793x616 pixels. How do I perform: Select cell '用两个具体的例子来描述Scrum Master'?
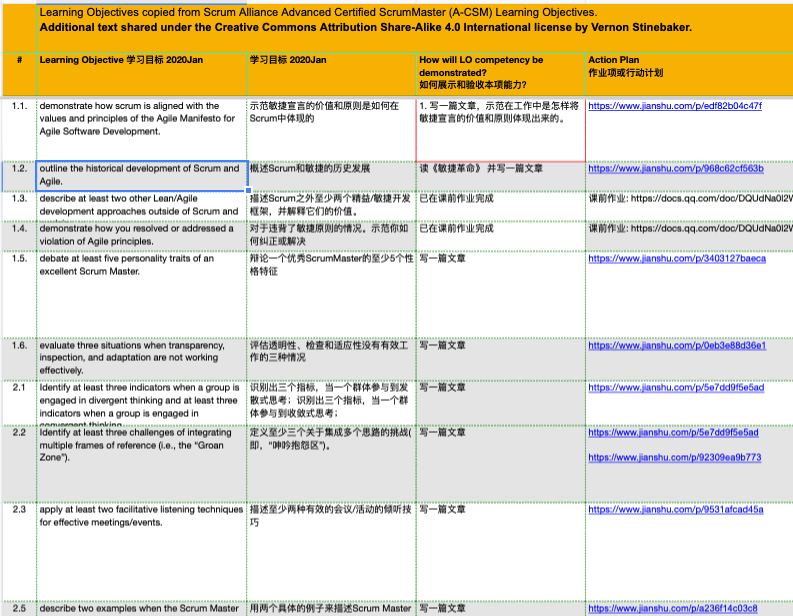[331, 609]
